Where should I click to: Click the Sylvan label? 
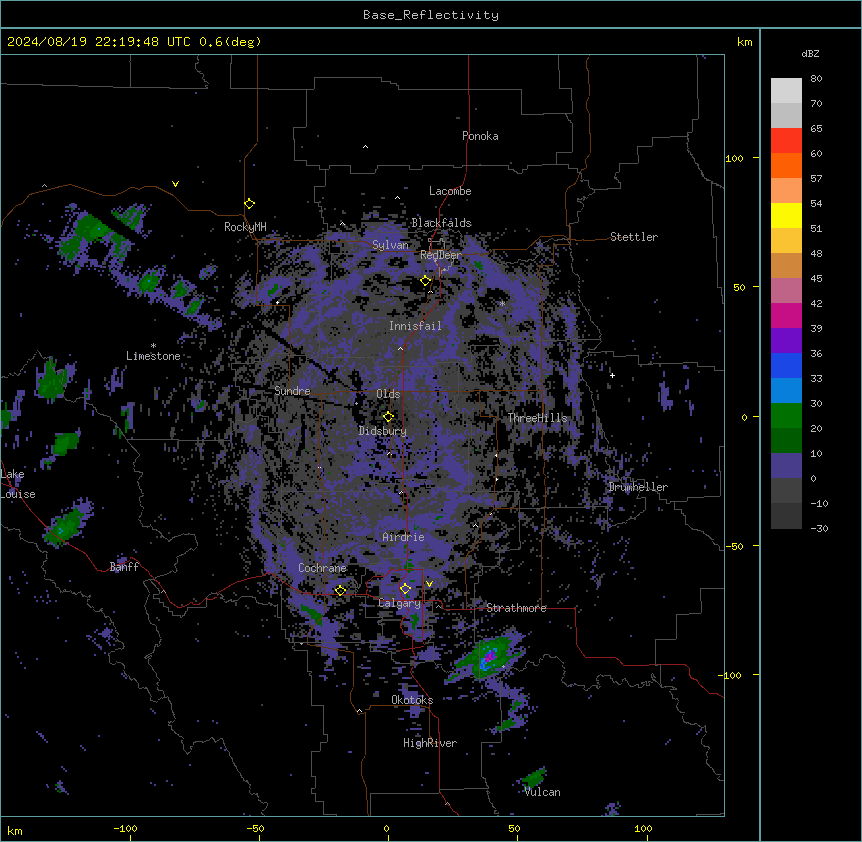tap(390, 245)
